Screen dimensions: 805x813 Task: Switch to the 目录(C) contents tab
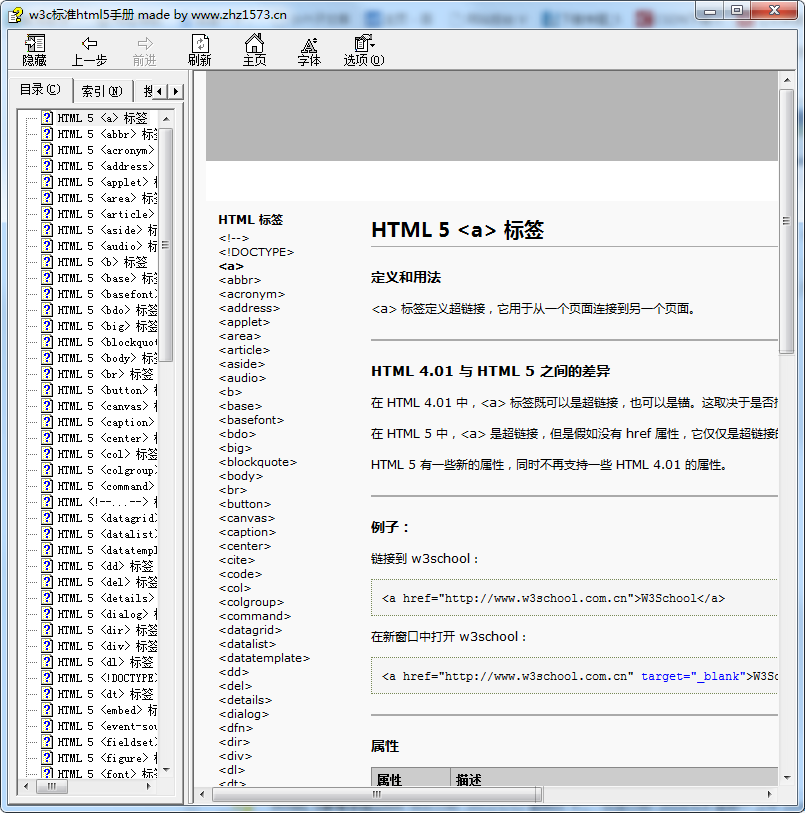pyautogui.click(x=40, y=90)
